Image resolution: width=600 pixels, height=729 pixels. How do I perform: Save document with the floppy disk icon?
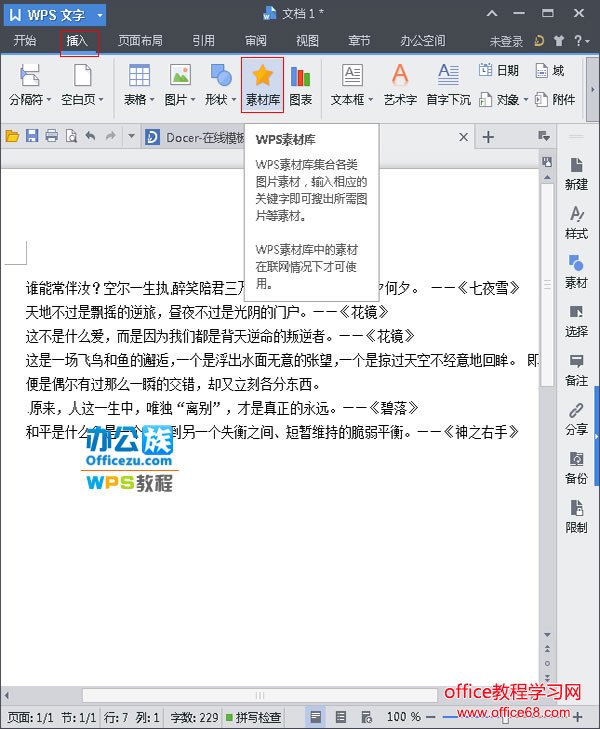coord(32,136)
